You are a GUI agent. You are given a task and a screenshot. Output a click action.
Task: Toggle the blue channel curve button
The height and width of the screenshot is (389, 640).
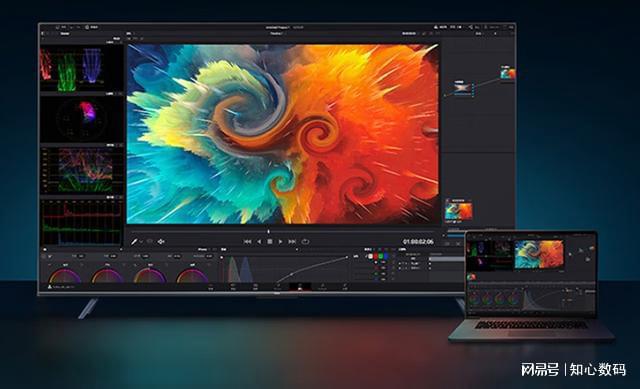tap(386, 256)
